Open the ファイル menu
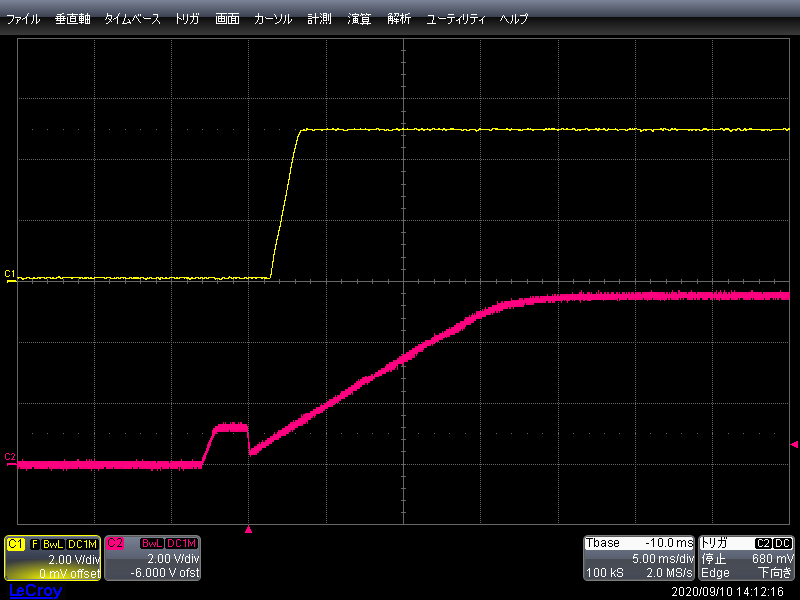 point(23,19)
